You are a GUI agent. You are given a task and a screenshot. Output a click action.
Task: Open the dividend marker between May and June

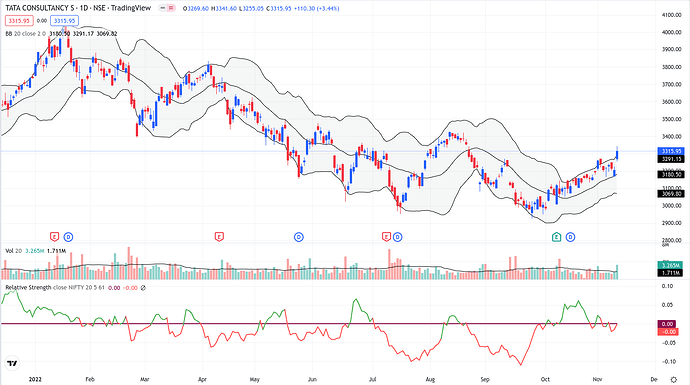[299, 237]
